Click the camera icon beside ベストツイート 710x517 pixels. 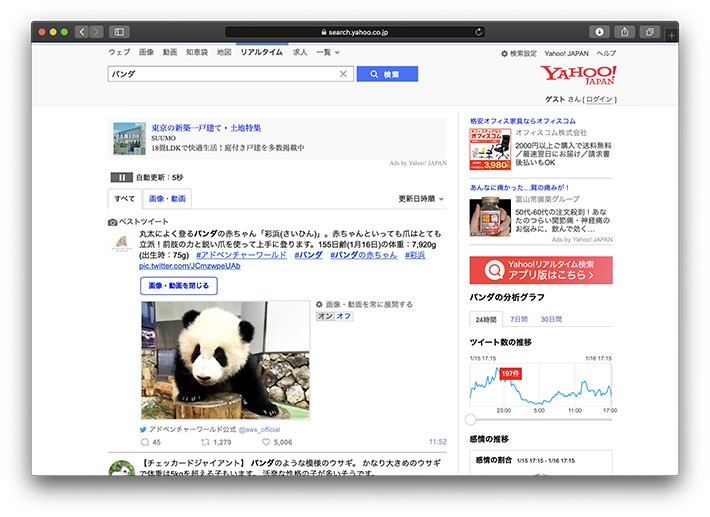pos(112,222)
